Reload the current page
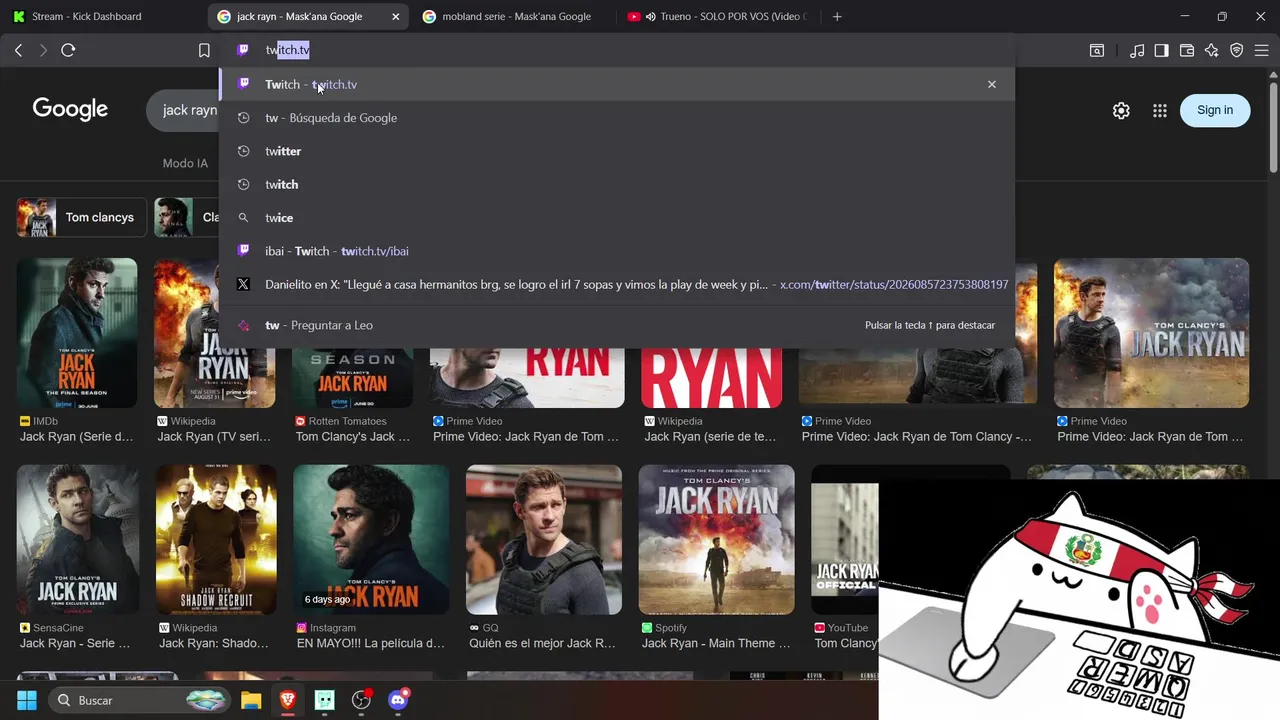 (x=68, y=50)
